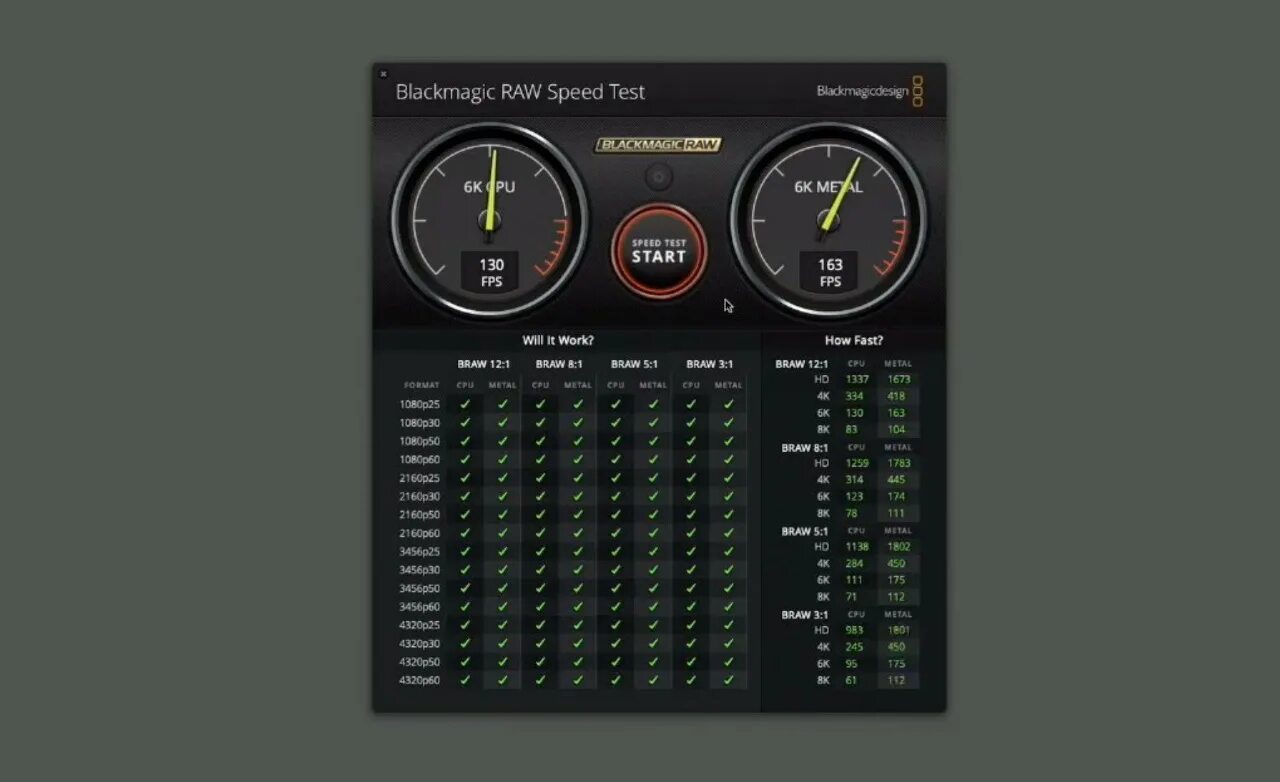
Task: Expand the FORMAT column header
Action: [x=421, y=384]
